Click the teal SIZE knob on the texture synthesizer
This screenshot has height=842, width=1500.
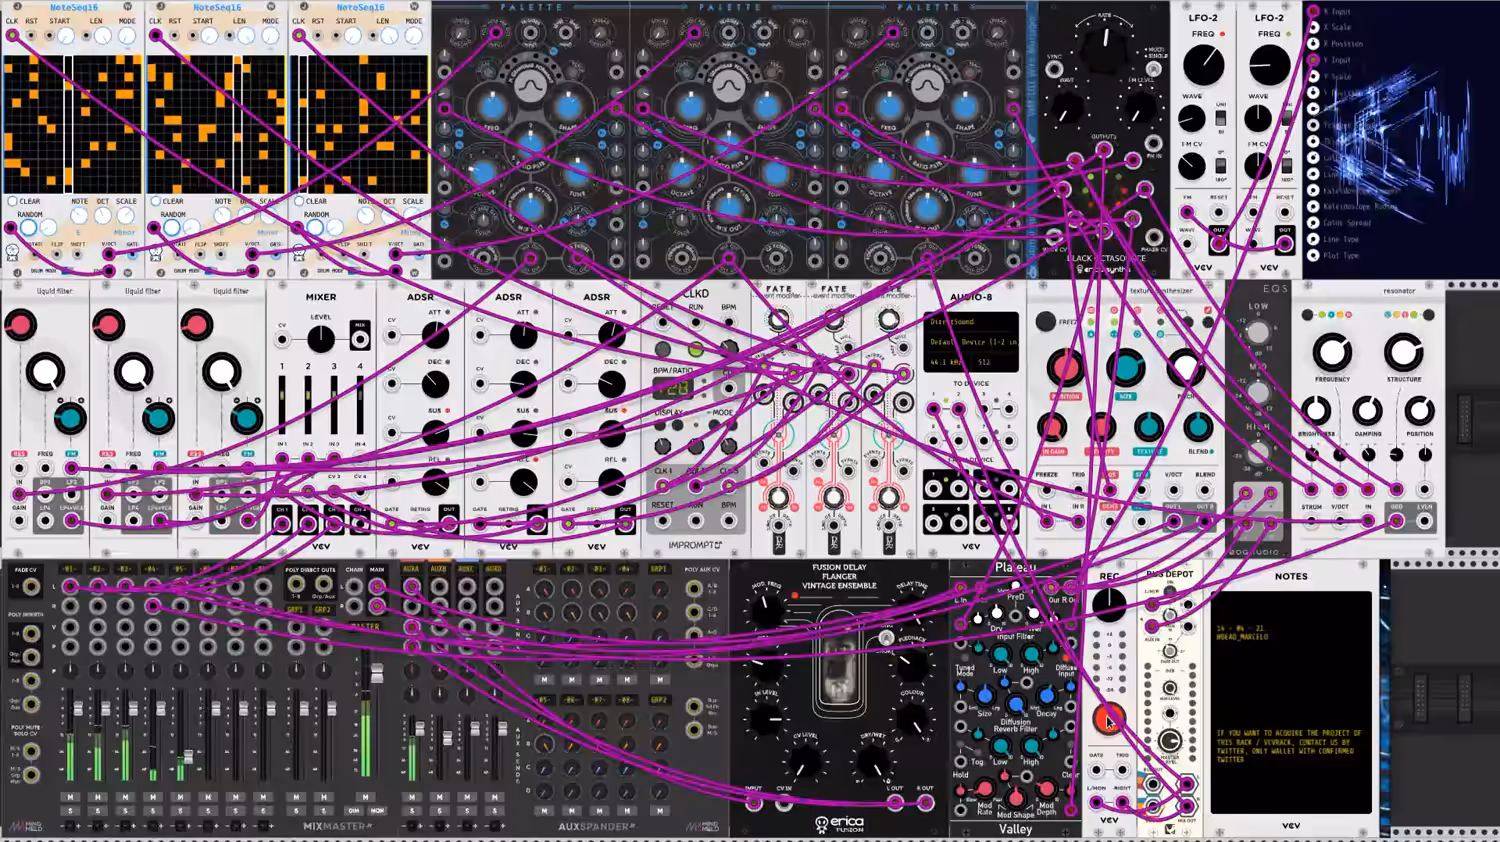pyautogui.click(x=1125, y=368)
